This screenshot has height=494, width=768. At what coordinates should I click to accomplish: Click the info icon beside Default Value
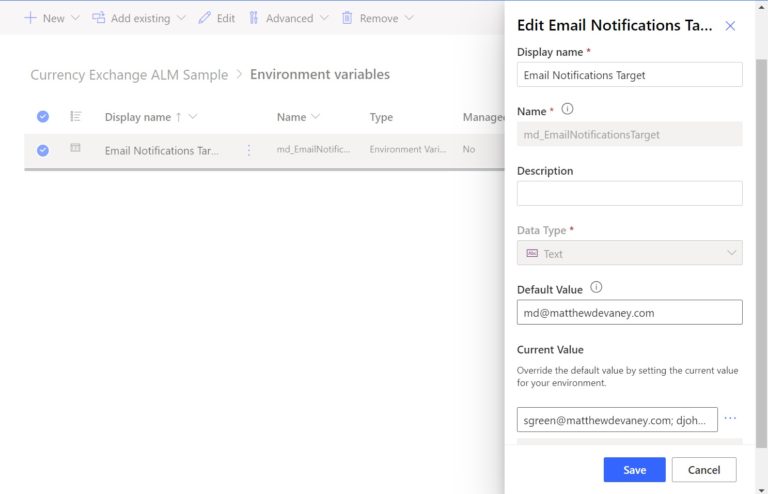pyautogui.click(x=596, y=288)
